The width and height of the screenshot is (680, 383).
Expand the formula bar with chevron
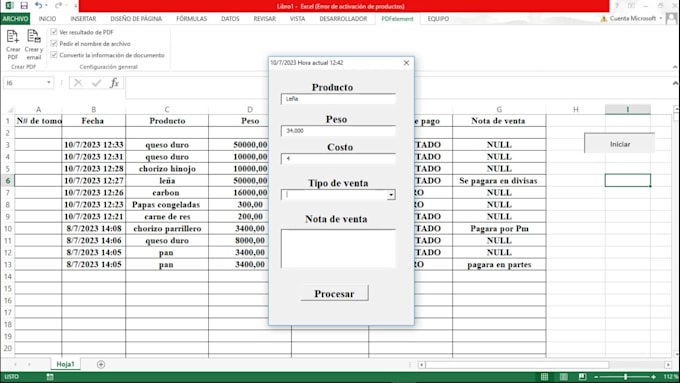(x=675, y=83)
